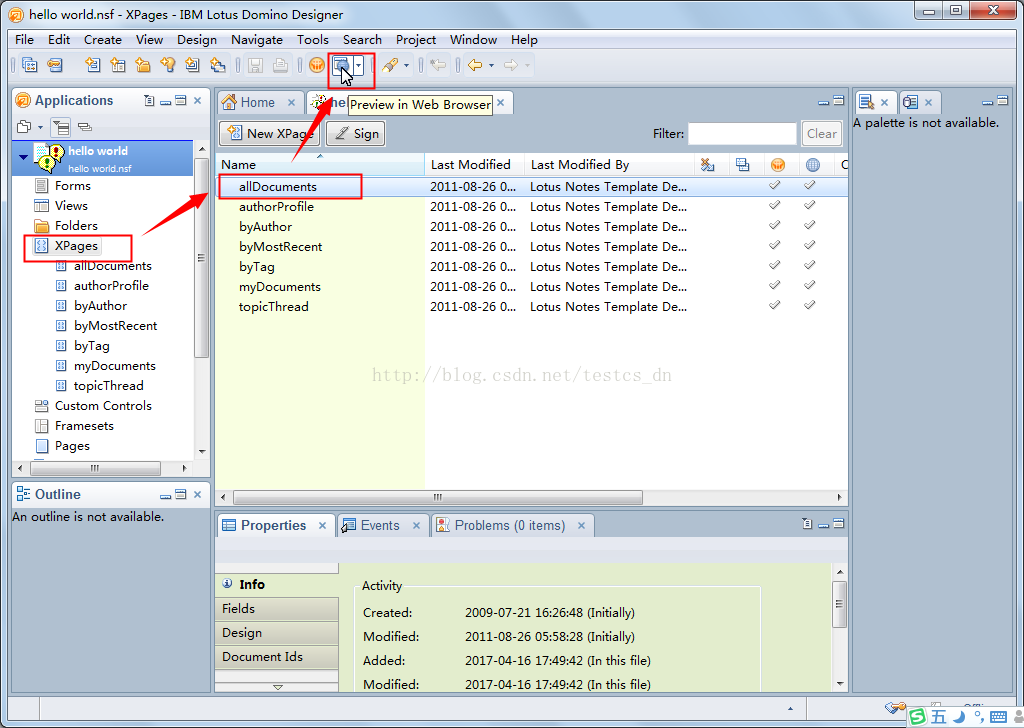Click the New Image Resource toolbar icon

pyautogui.click(x=217, y=65)
